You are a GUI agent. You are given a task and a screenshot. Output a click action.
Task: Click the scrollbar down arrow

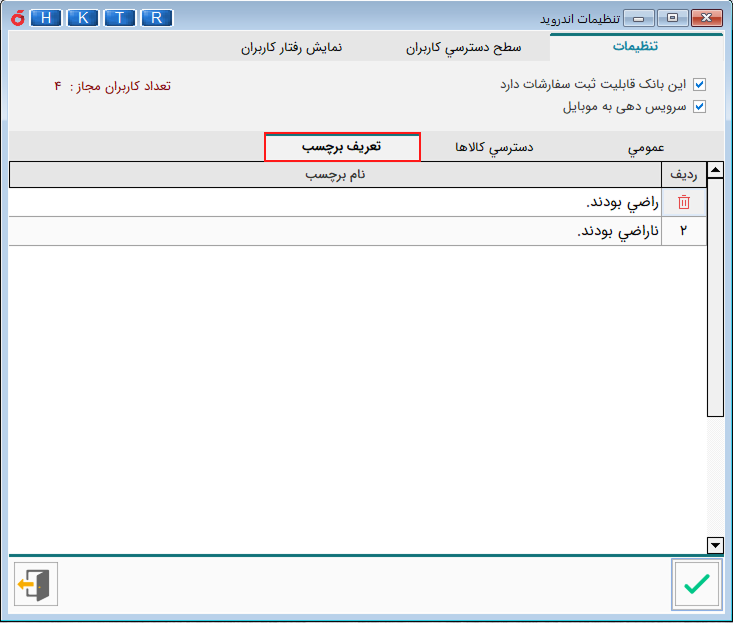point(714,545)
